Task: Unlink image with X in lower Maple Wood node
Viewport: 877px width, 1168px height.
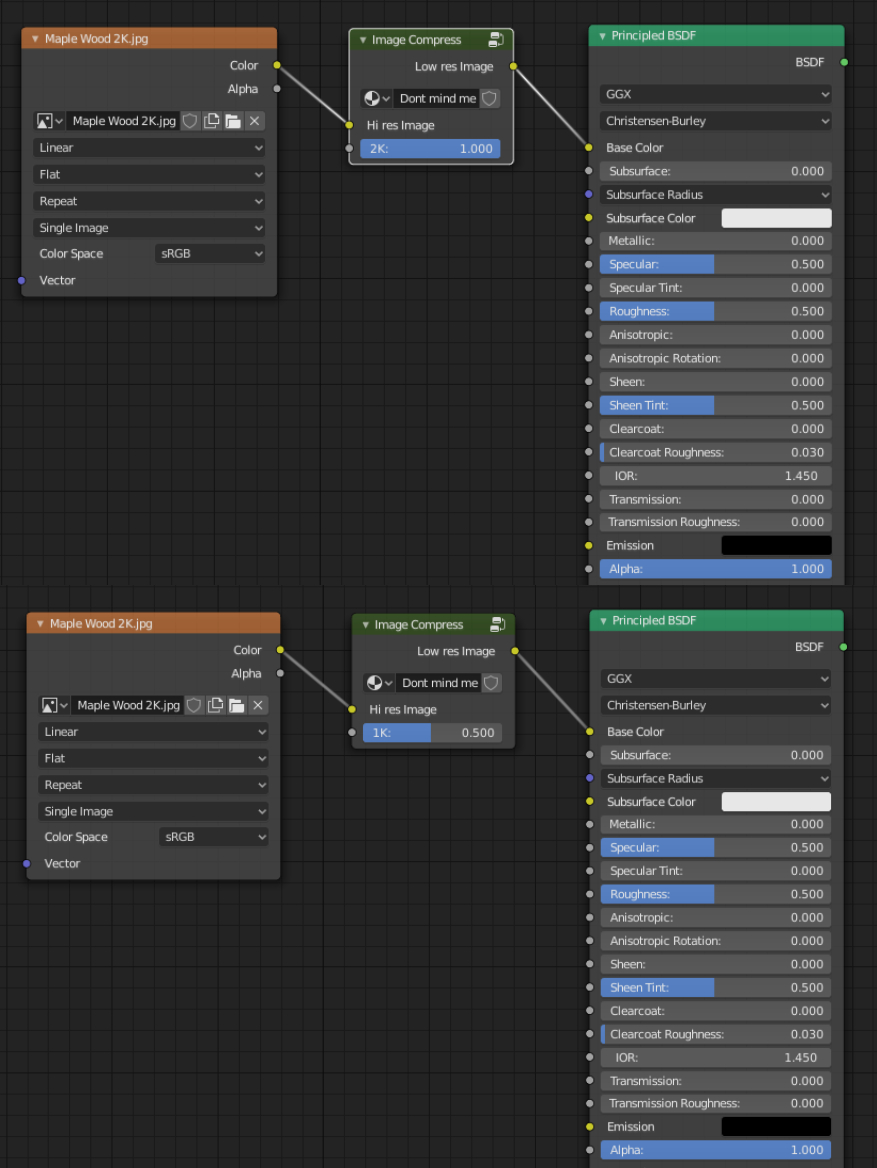Action: 258,705
